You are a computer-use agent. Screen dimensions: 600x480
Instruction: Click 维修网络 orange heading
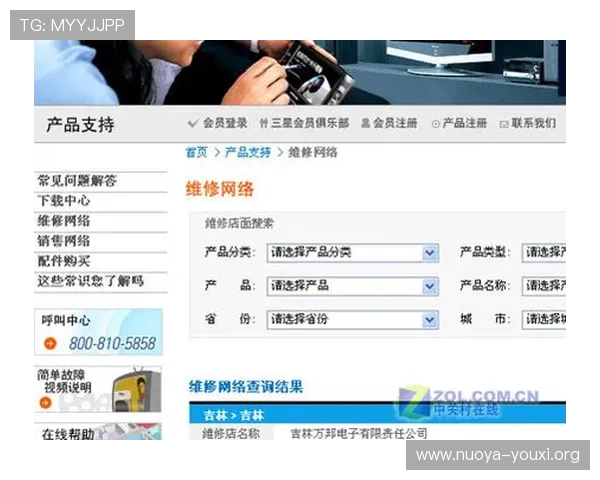[x=220, y=189]
